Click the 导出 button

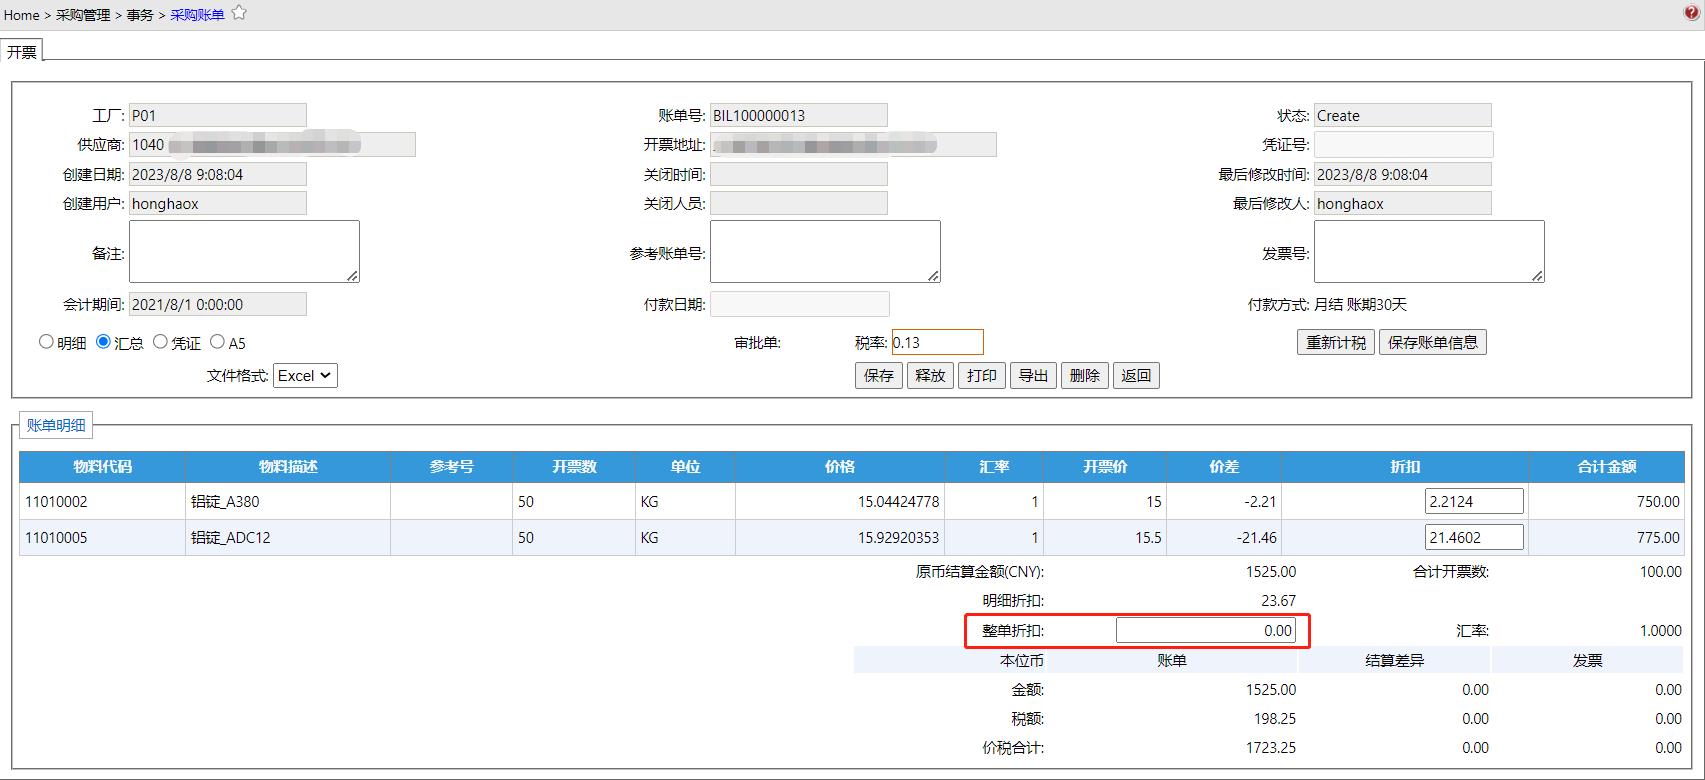1033,376
